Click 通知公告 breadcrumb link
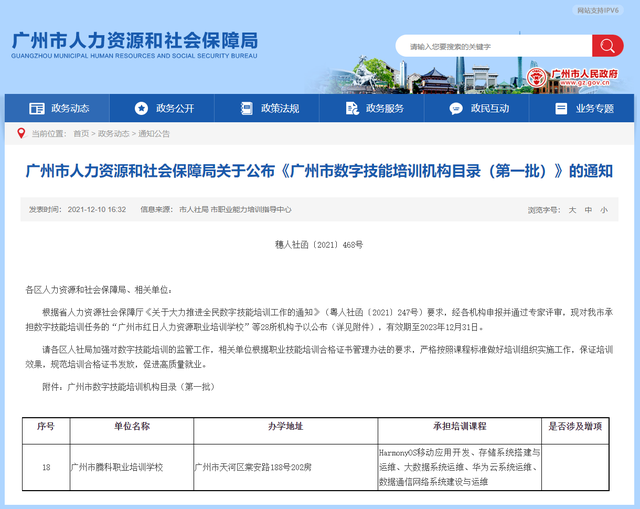640x509 pixels. pyautogui.click(x=154, y=133)
